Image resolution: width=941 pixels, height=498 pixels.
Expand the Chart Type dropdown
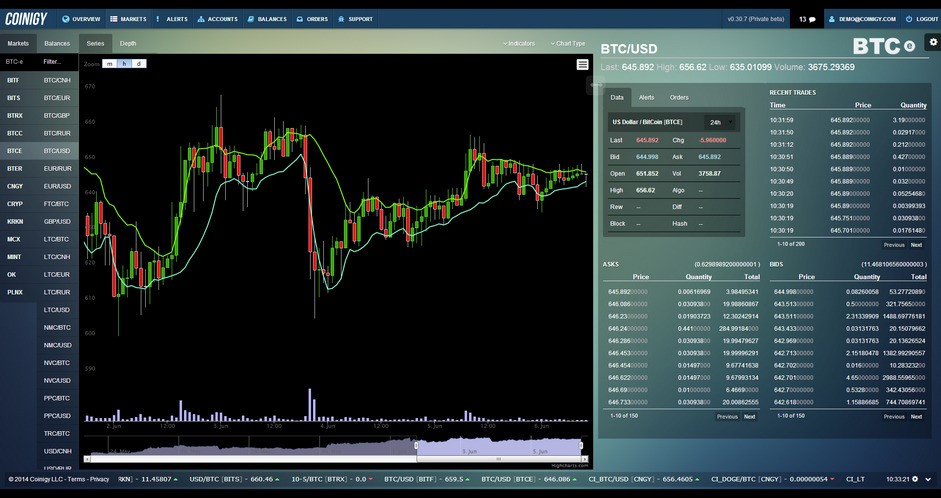(x=567, y=43)
